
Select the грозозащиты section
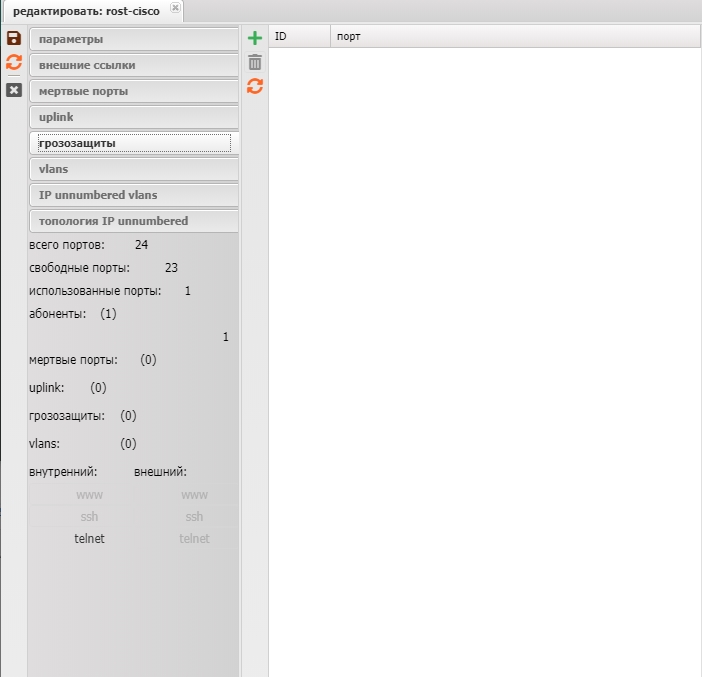pyautogui.click(x=133, y=143)
